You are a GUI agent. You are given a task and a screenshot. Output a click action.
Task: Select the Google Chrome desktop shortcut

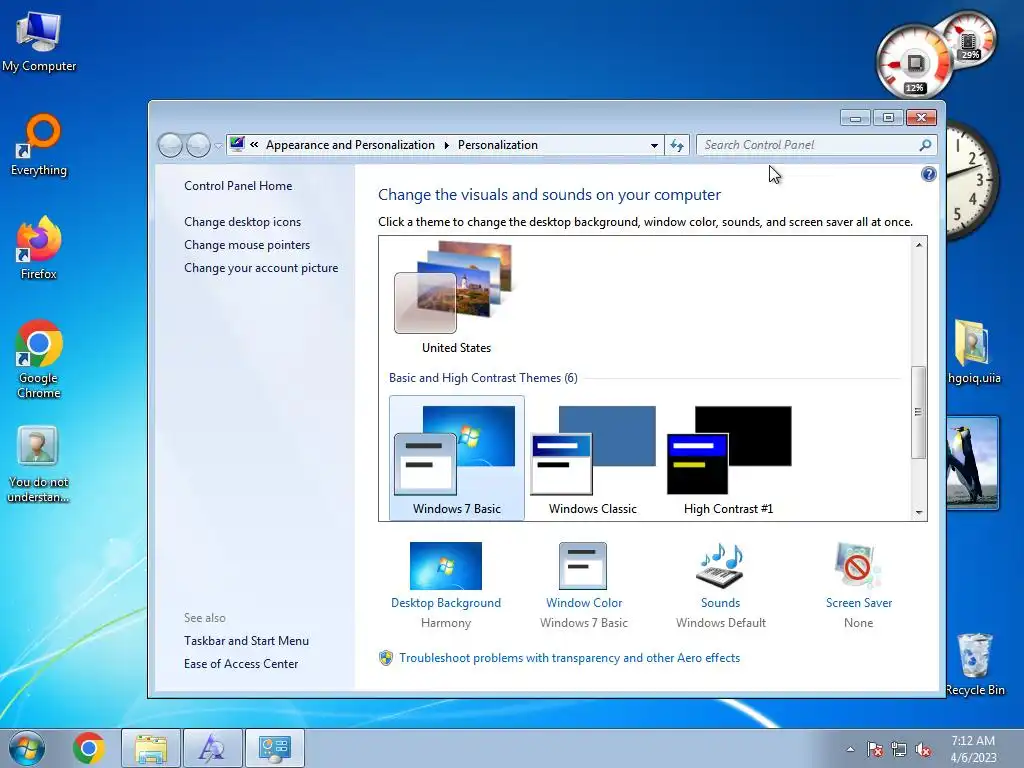click(x=39, y=359)
